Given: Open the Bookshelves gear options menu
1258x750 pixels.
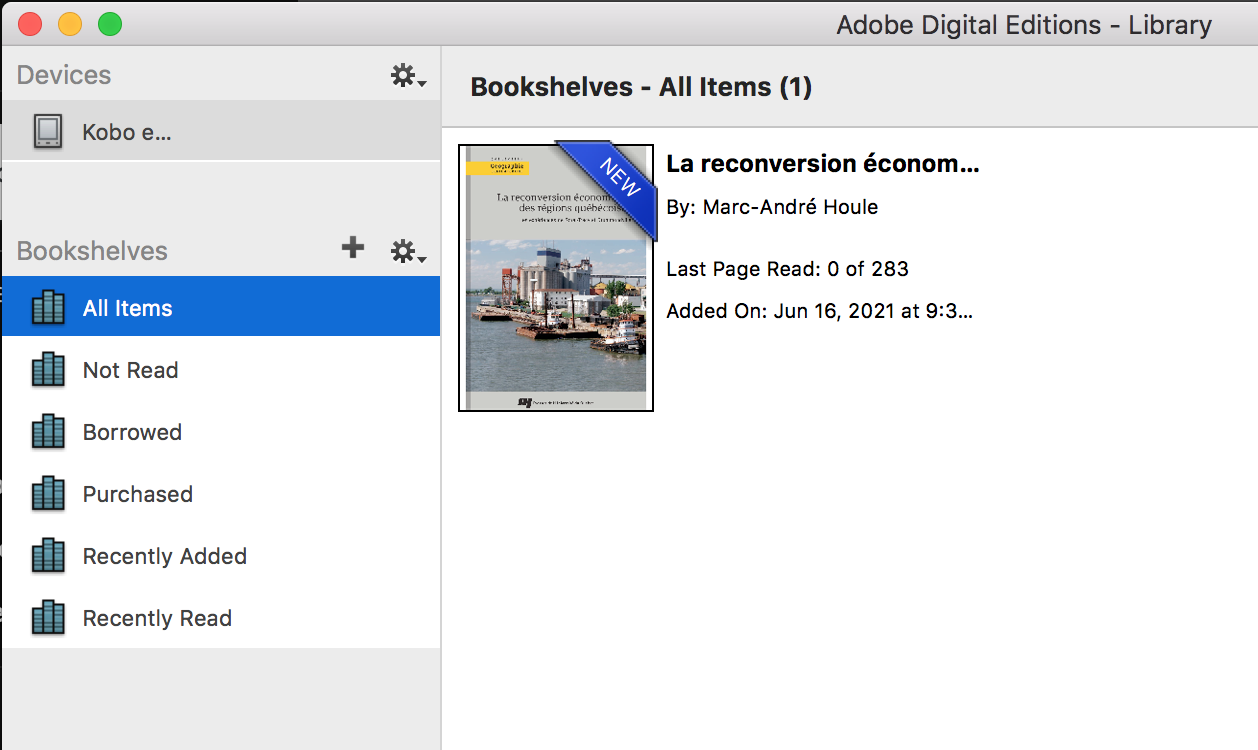Looking at the screenshot, I should (x=407, y=251).
